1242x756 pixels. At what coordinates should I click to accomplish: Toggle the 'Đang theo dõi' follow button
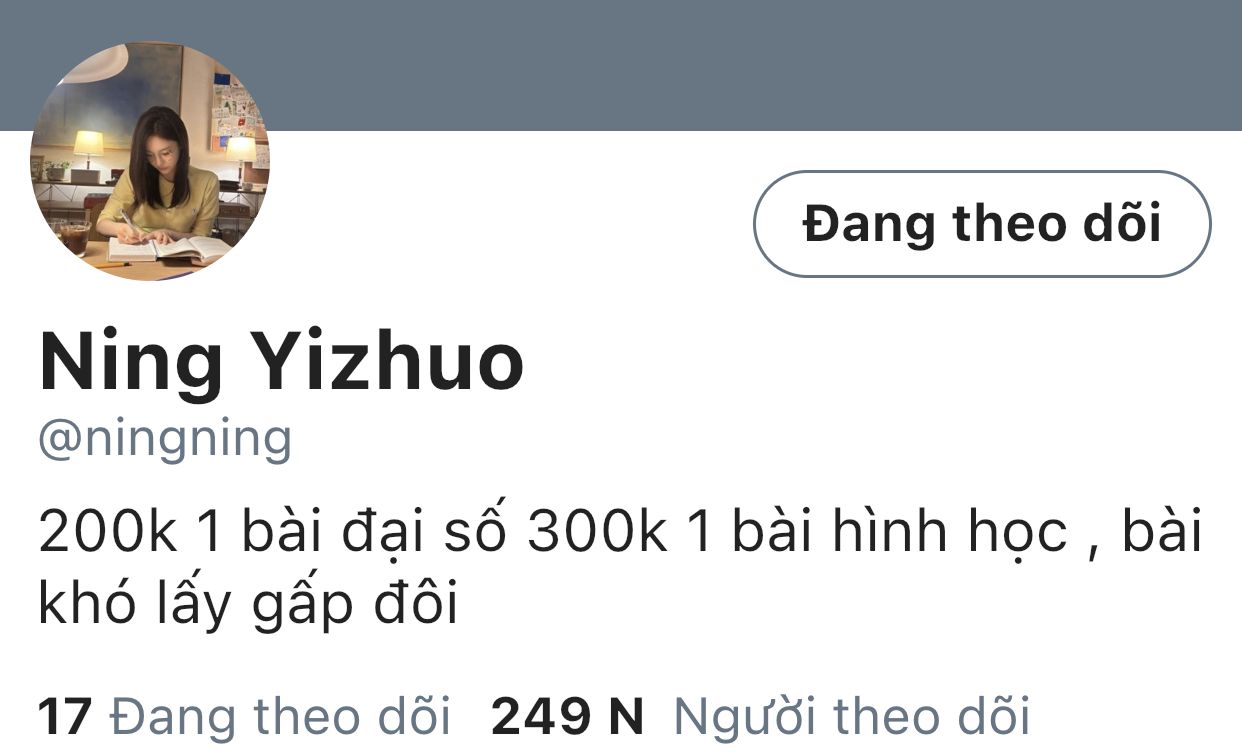coord(982,223)
